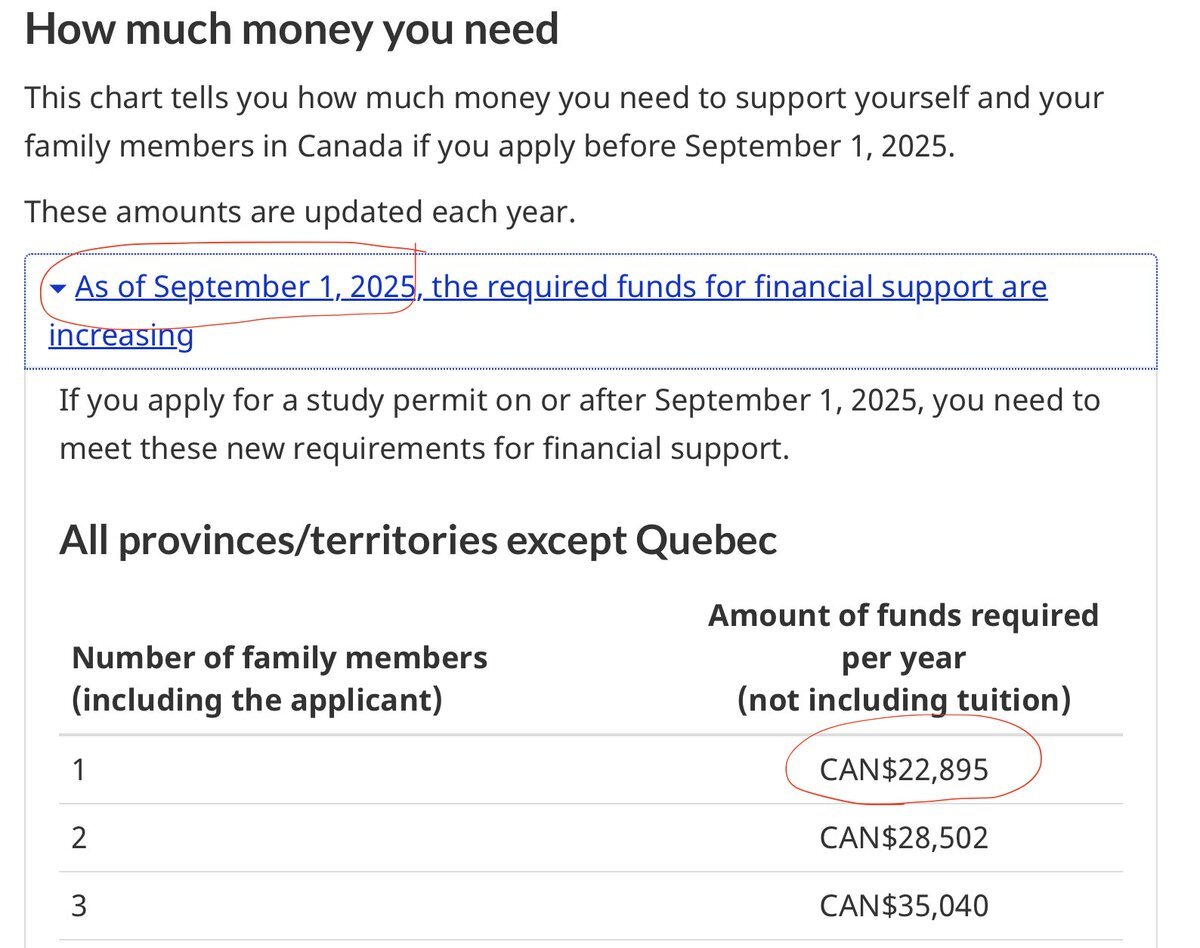Click the 'Amount of funds required per year' header
This screenshot has height=948, width=1200.
(904, 637)
